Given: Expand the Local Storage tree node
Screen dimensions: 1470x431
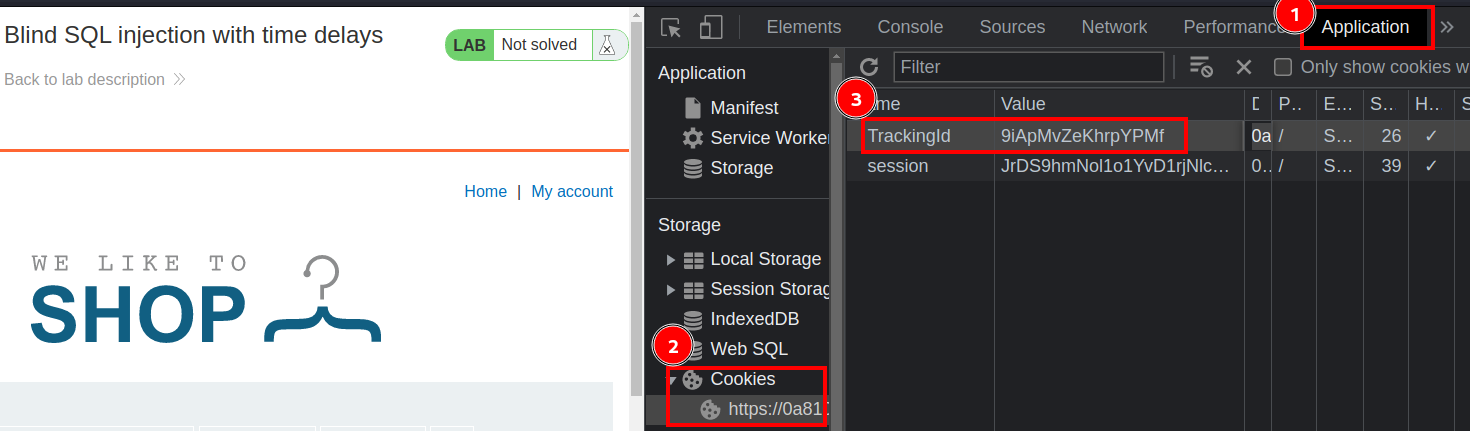Looking at the screenshot, I should click(x=671, y=260).
